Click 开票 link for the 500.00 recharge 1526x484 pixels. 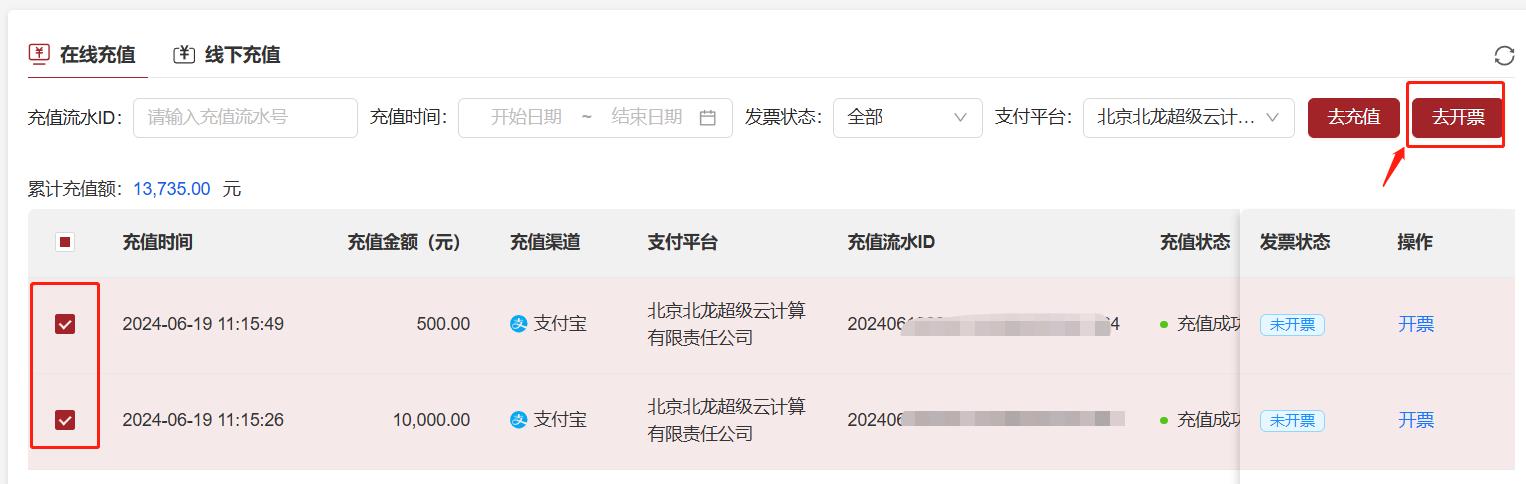point(1416,324)
